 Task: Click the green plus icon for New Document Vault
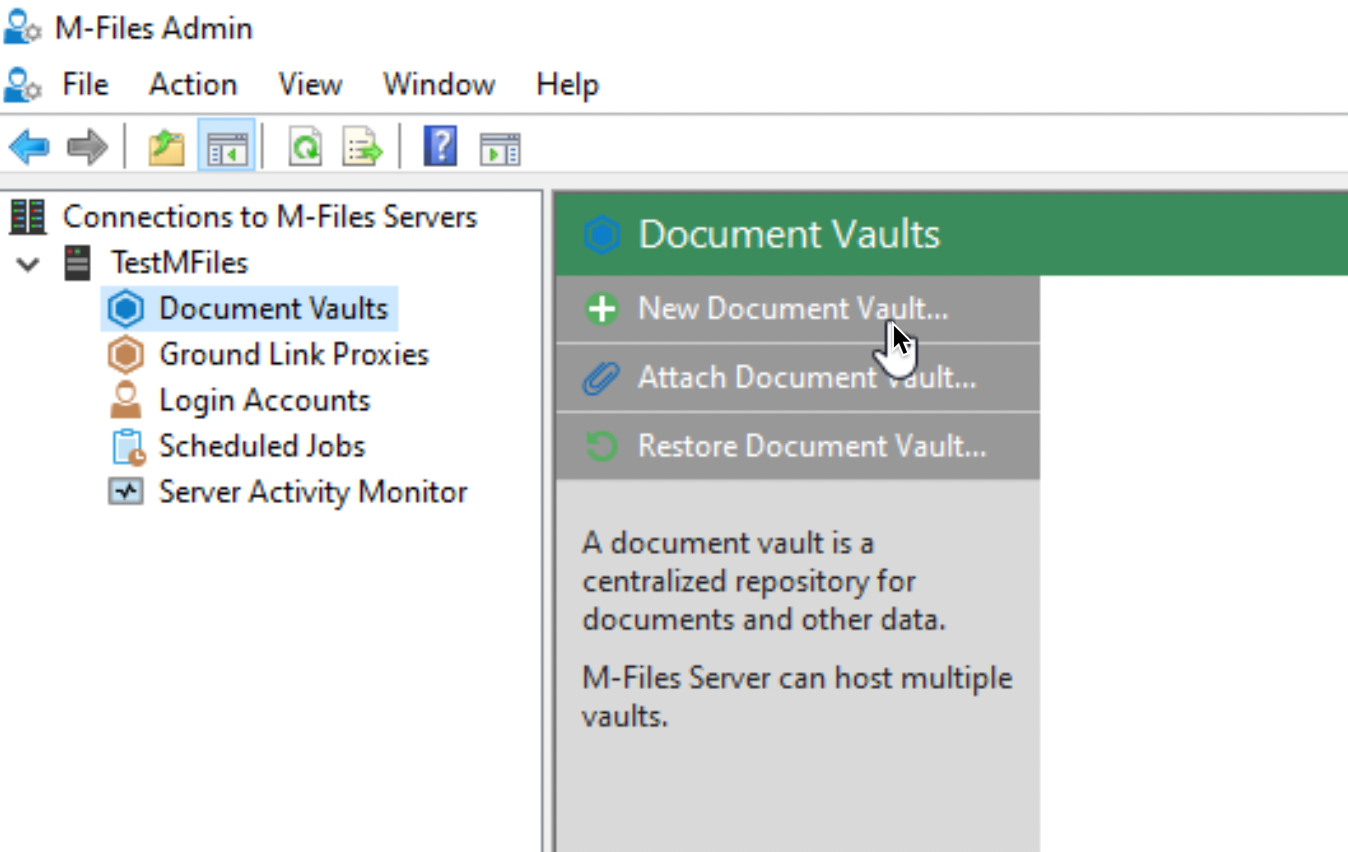tap(601, 309)
